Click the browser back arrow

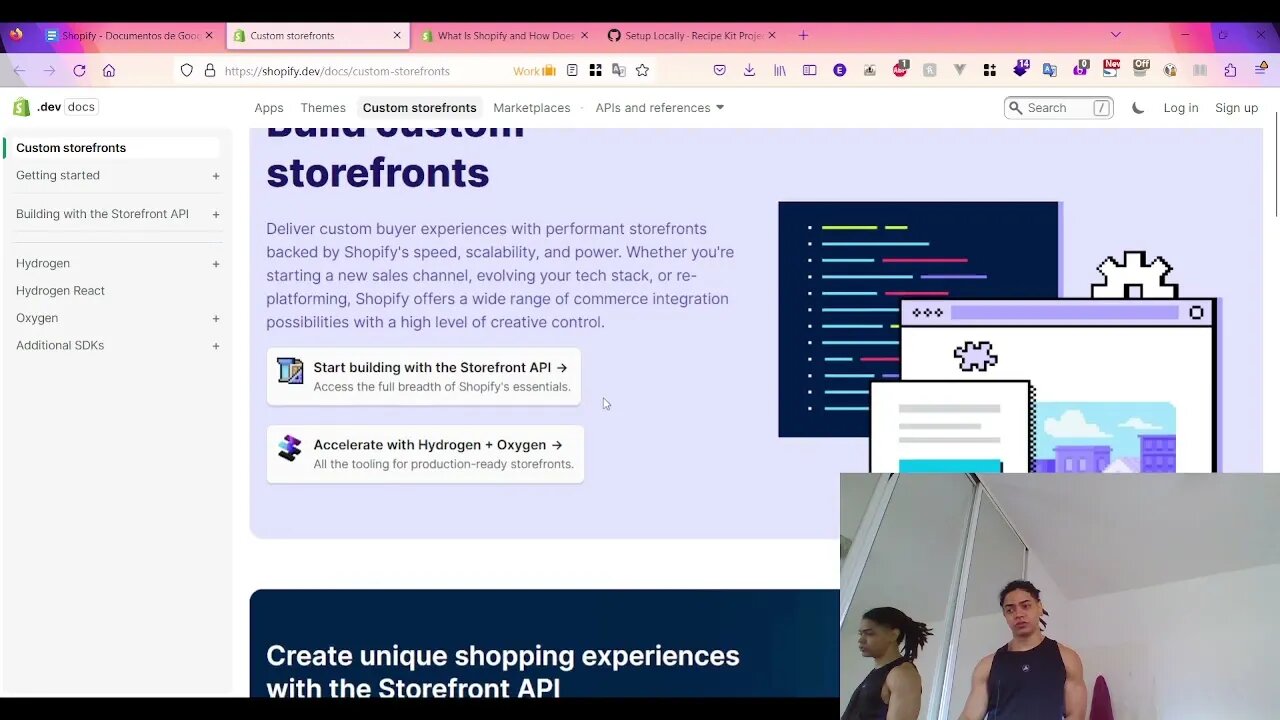click(20, 71)
